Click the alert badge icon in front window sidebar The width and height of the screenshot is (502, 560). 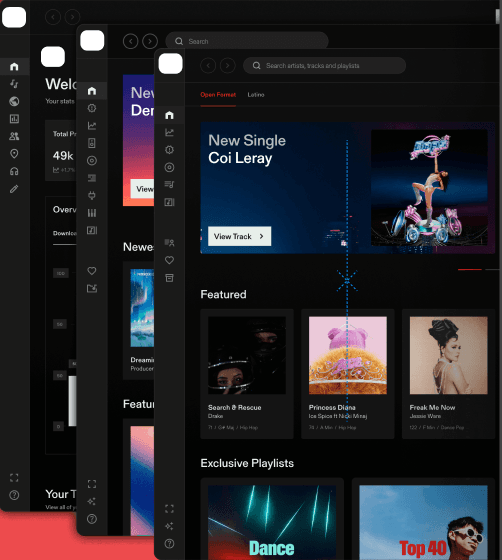(x=169, y=150)
